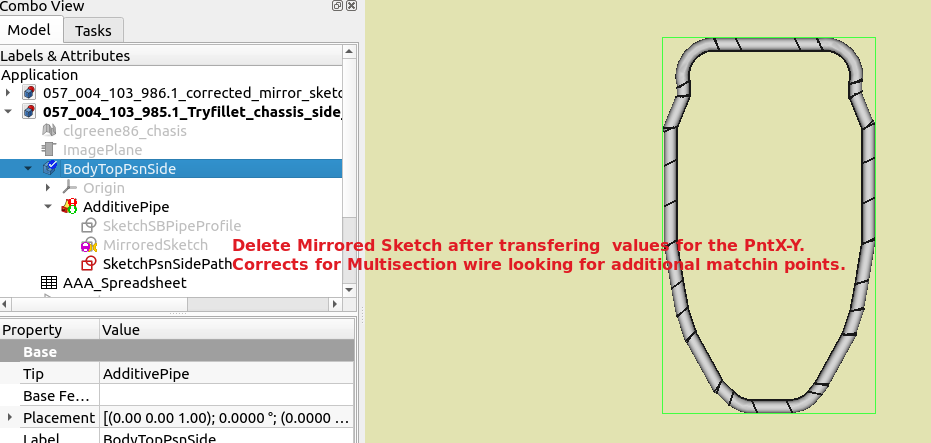
Task: Click the AdditivePipe feature icon
Action: pyautogui.click(x=70, y=207)
